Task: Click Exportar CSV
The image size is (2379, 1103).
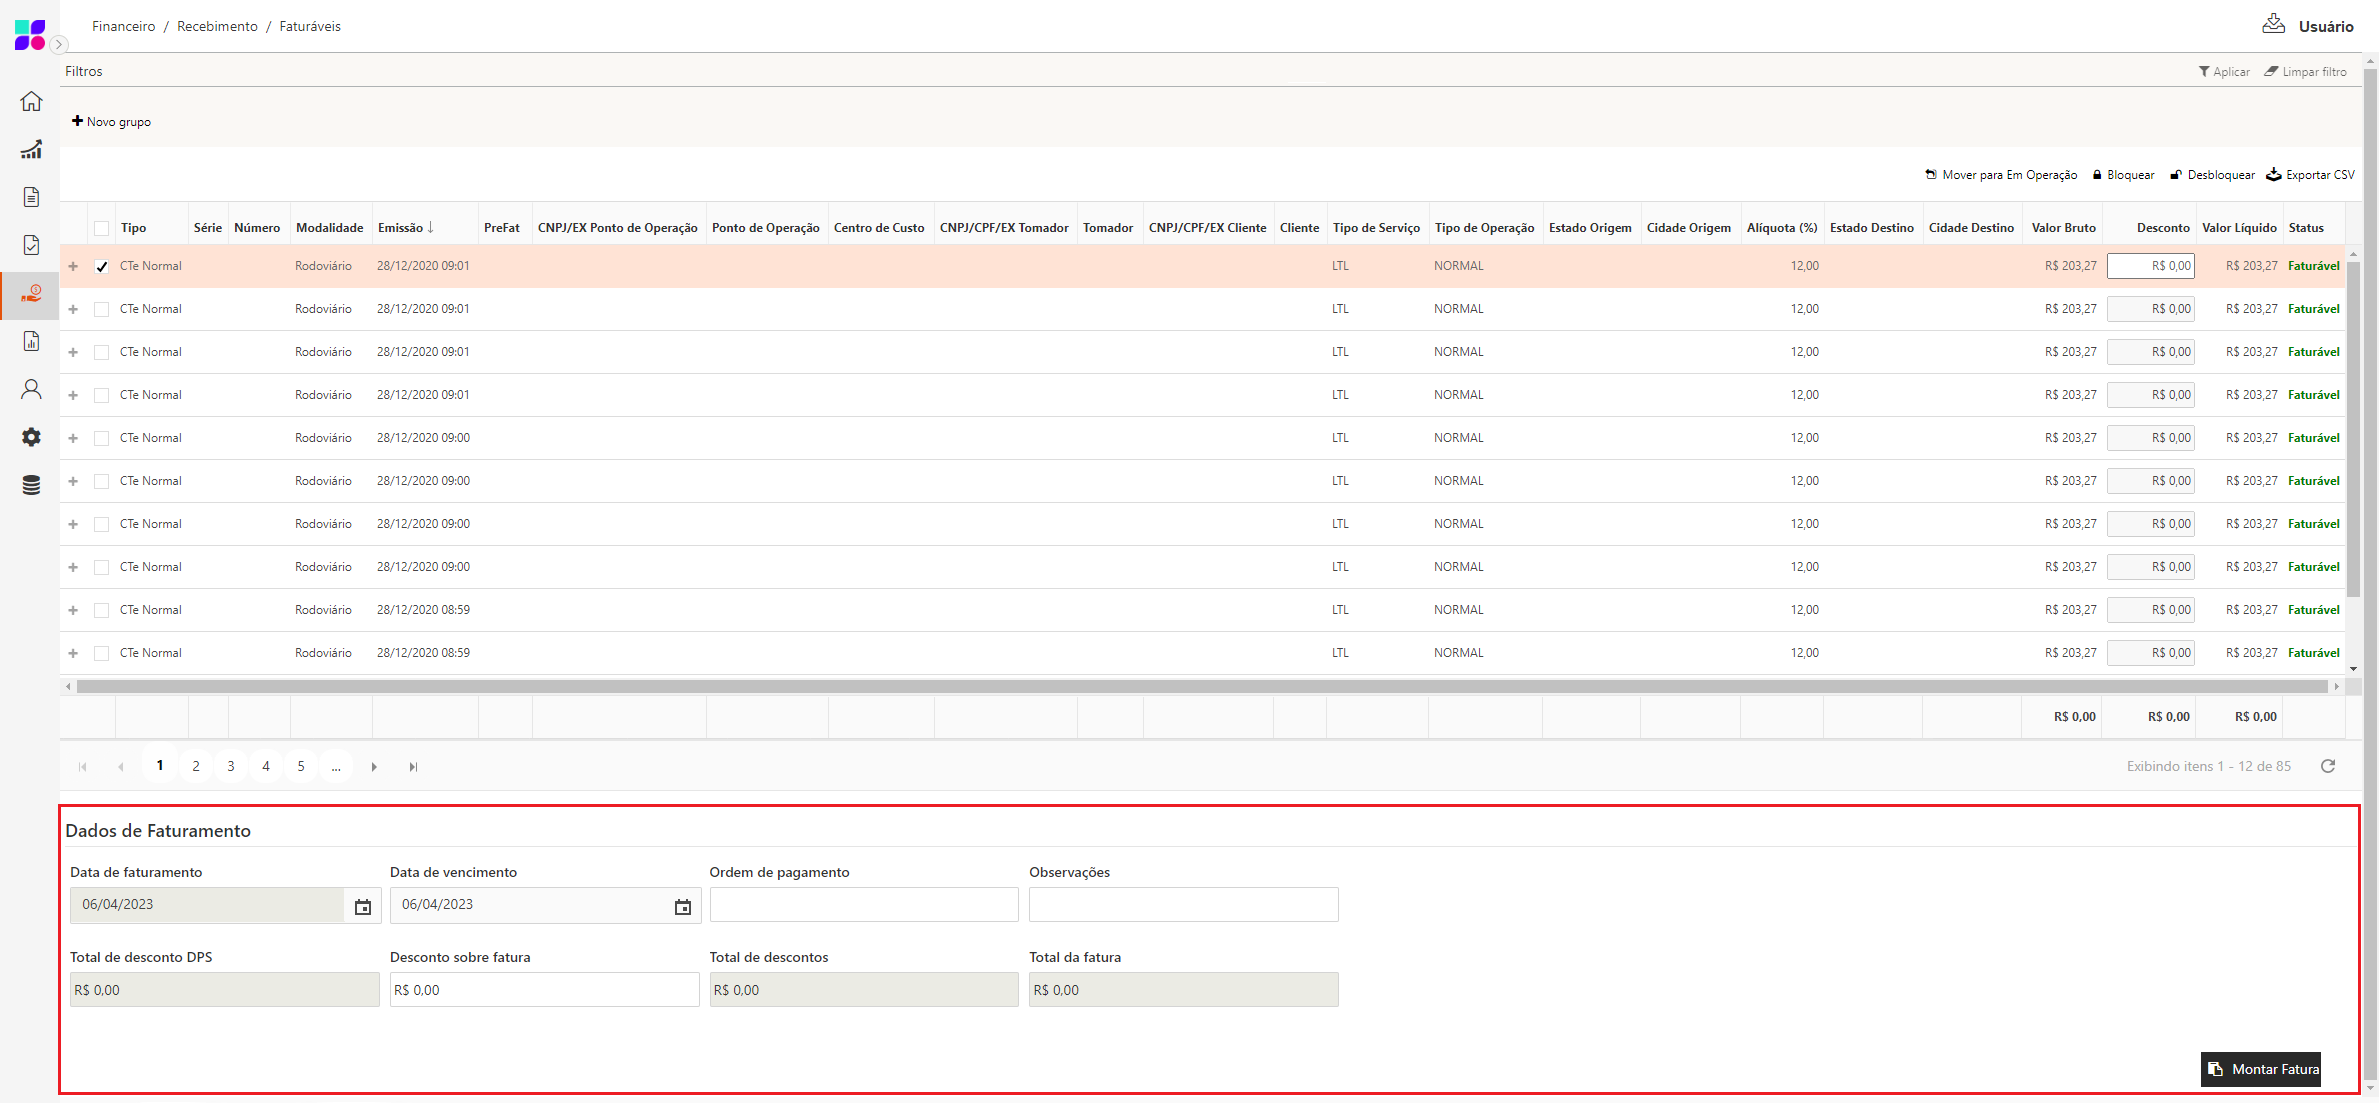Action: click(2310, 175)
